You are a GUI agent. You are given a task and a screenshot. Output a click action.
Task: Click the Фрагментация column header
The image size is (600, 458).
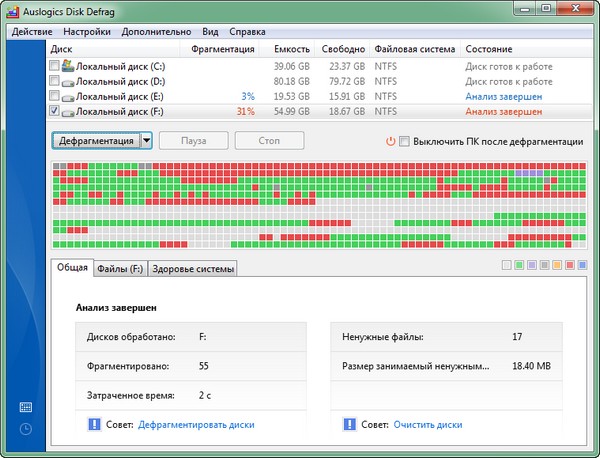pos(221,49)
